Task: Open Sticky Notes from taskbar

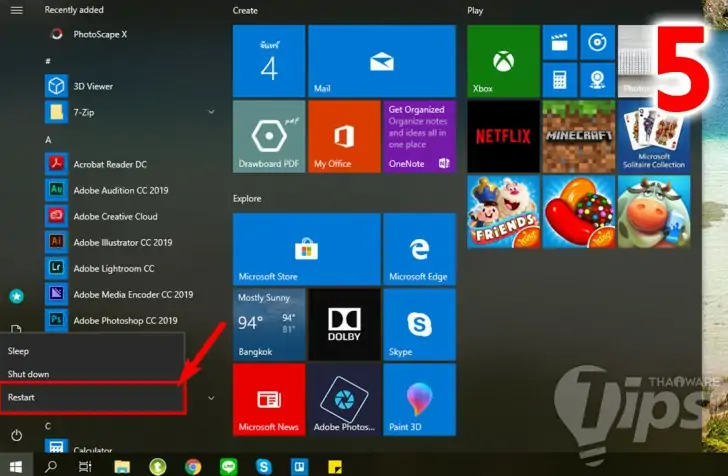Action: 335,466
